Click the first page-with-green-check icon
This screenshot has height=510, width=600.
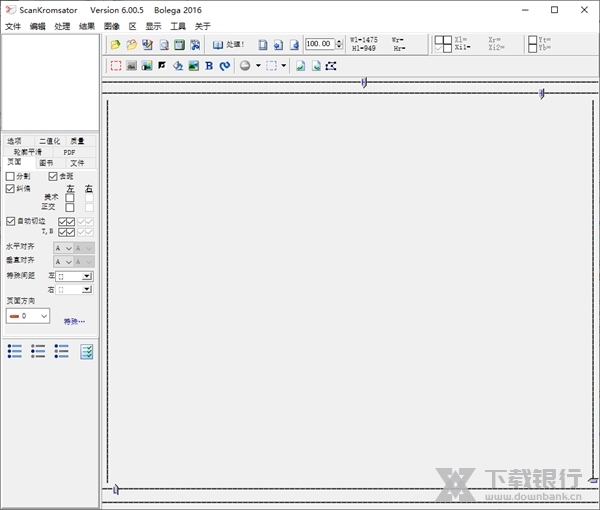click(x=300, y=66)
